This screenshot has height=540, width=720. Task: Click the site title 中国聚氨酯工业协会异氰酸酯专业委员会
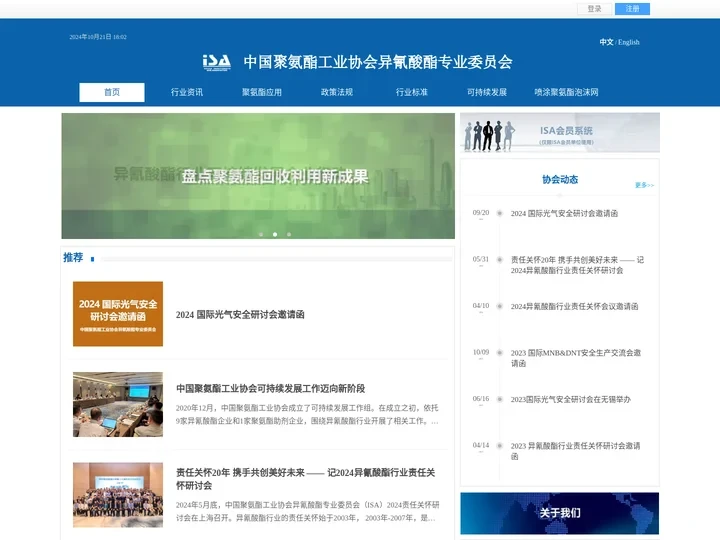click(x=378, y=62)
